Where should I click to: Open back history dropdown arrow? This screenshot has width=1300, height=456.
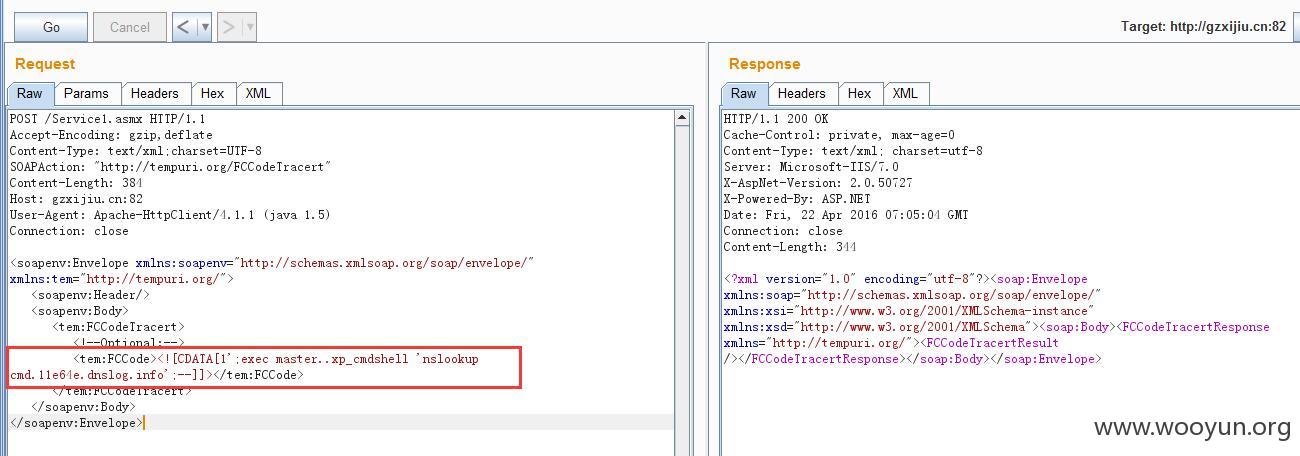tap(205, 27)
